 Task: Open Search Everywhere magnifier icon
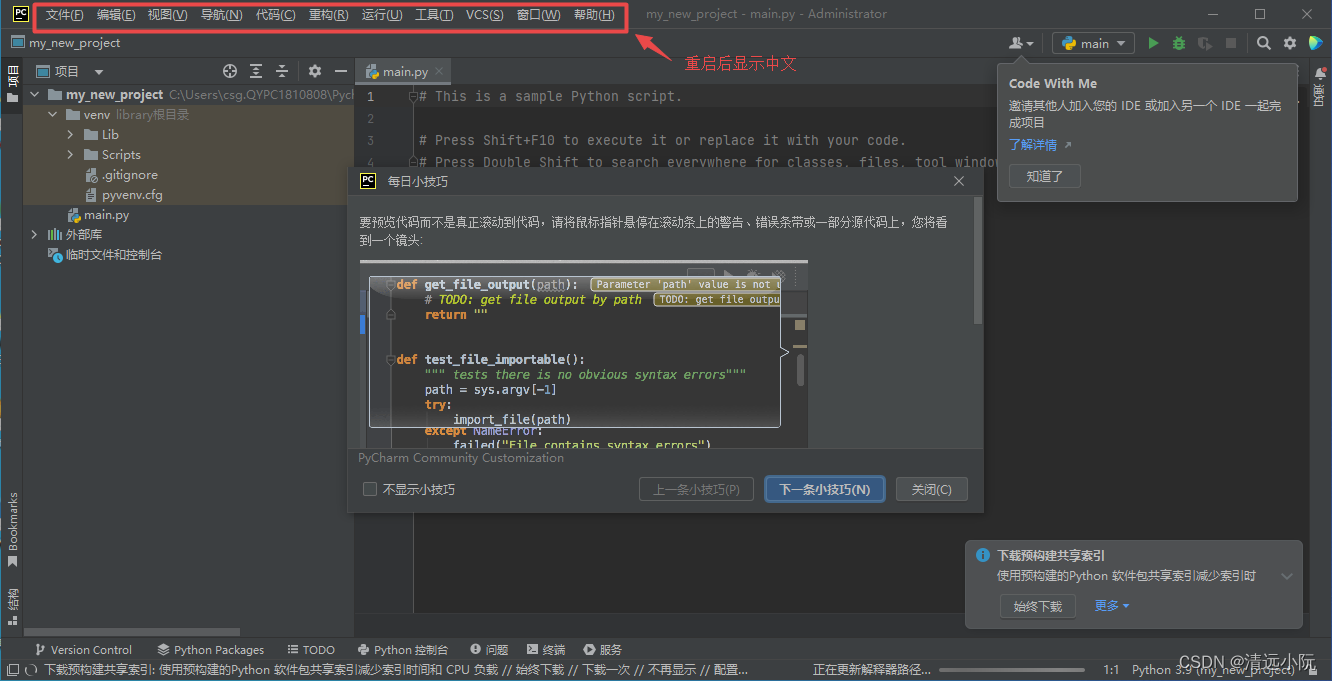coord(1264,43)
